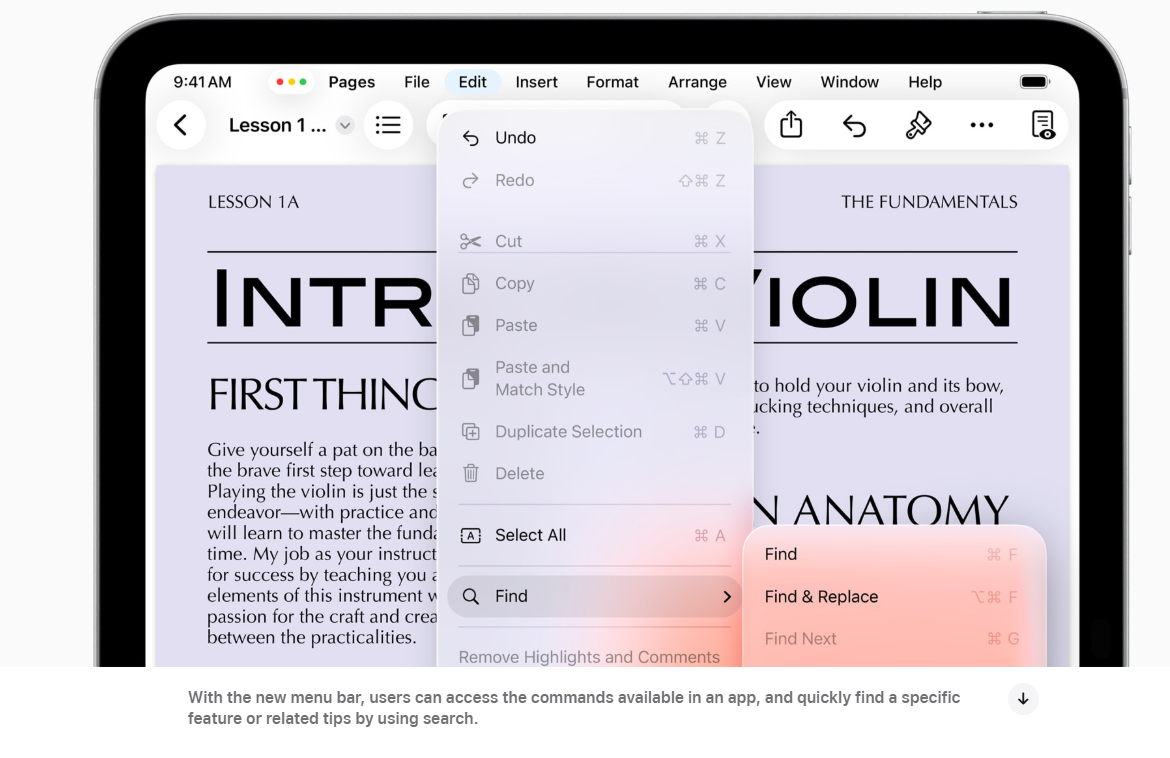The image size is (1170, 758).
Task: Select Duplicate Selection menu item
Action: [x=595, y=432]
